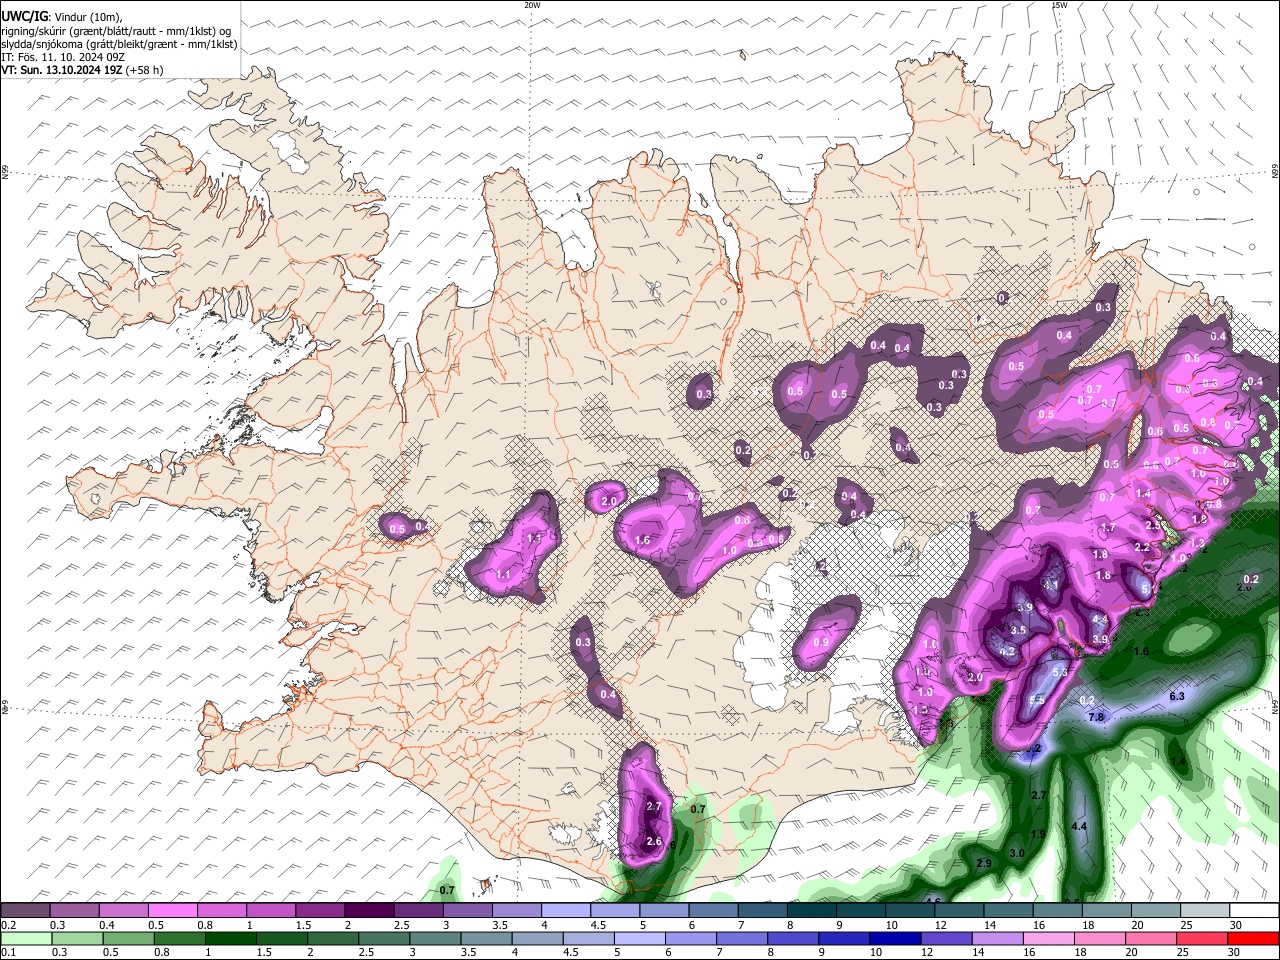Click the 'IT: Fös. 11. 10. 2024 09Z' line

63,57
